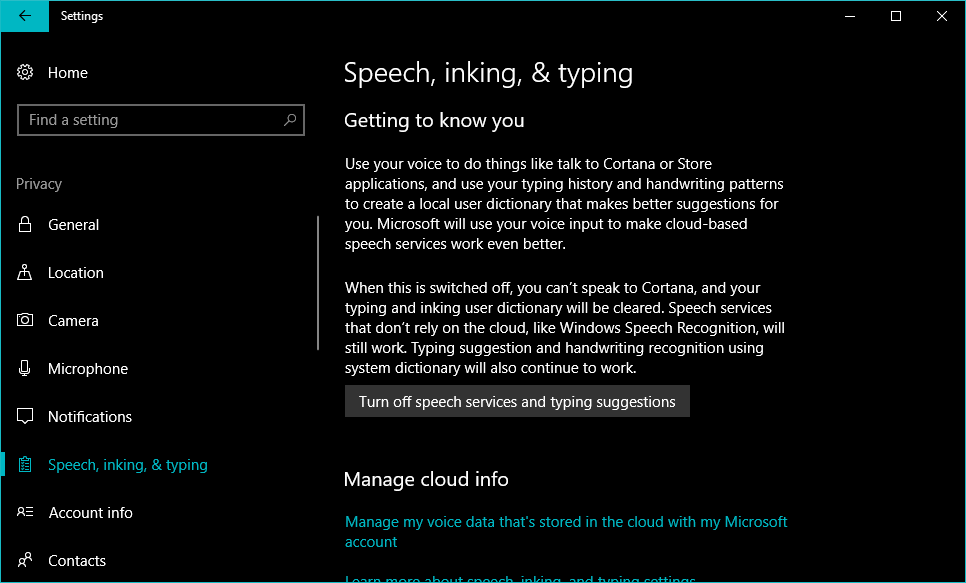Click the Home gear icon
The height and width of the screenshot is (583, 966).
(x=26, y=73)
